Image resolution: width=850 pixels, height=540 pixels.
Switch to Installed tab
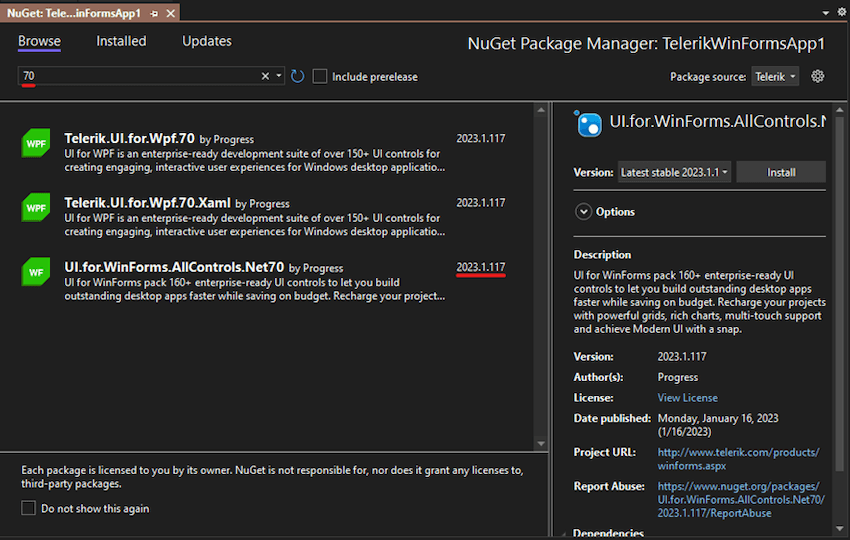121,41
